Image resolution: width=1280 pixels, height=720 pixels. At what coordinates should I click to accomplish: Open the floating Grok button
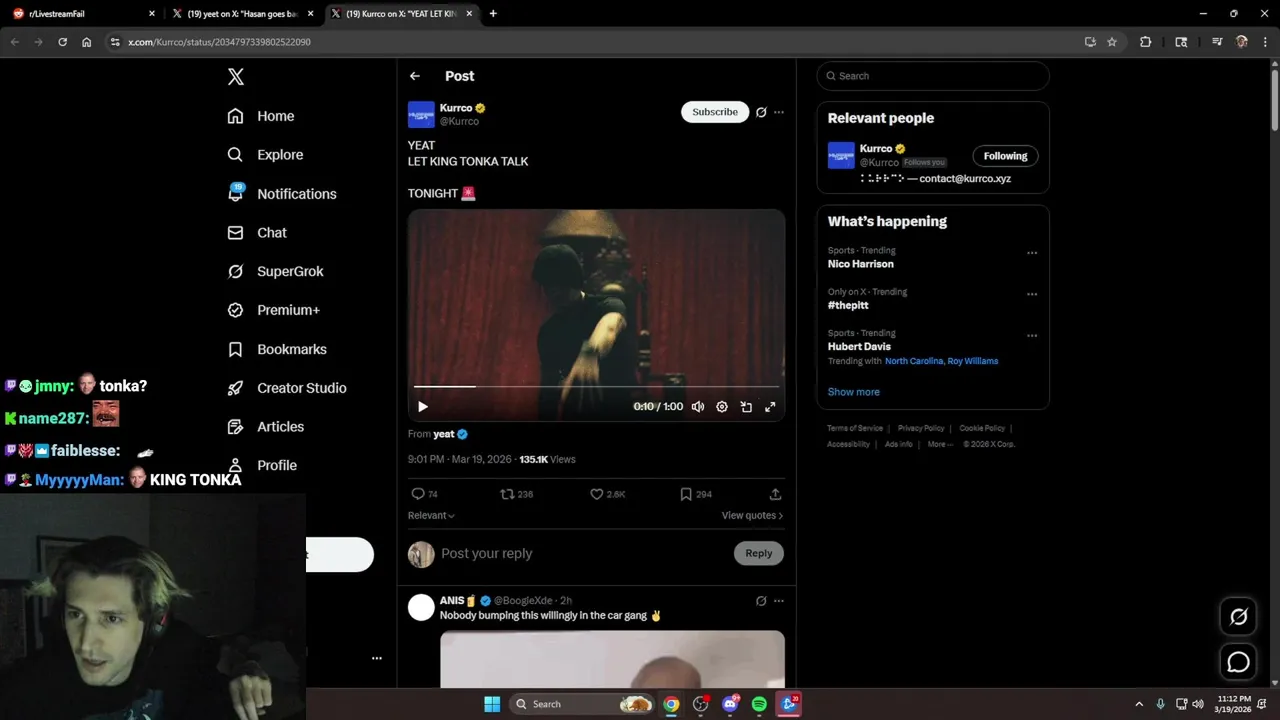pos(1238,617)
